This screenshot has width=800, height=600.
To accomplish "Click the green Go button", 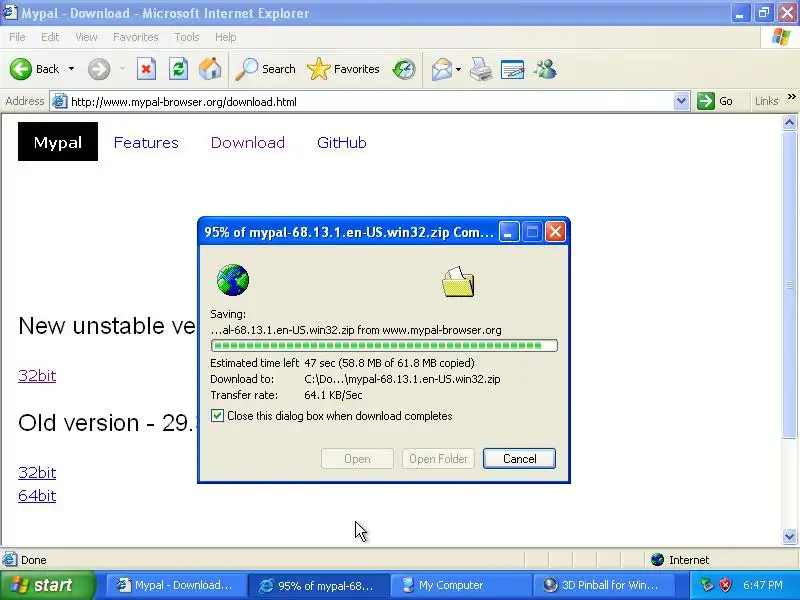I will 715,101.
